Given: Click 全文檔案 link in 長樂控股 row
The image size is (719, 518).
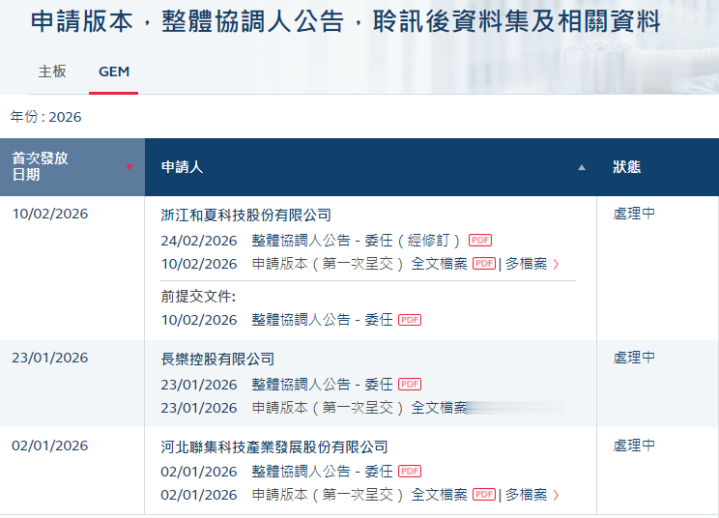Looking at the screenshot, I should [x=439, y=408].
